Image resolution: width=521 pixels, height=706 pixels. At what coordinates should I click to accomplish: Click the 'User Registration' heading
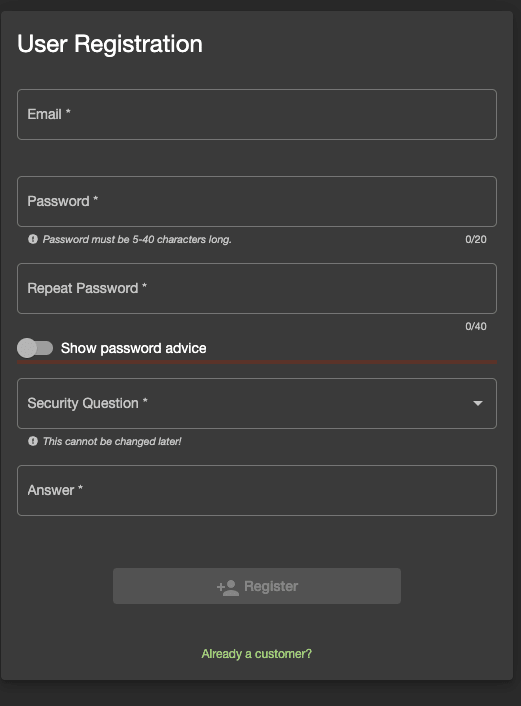[x=110, y=44]
